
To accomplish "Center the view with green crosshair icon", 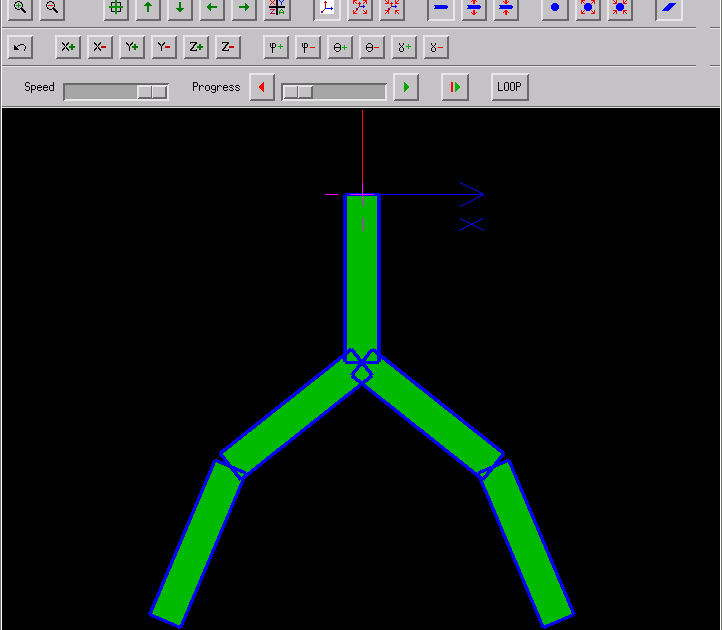I will pyautogui.click(x=116, y=8).
